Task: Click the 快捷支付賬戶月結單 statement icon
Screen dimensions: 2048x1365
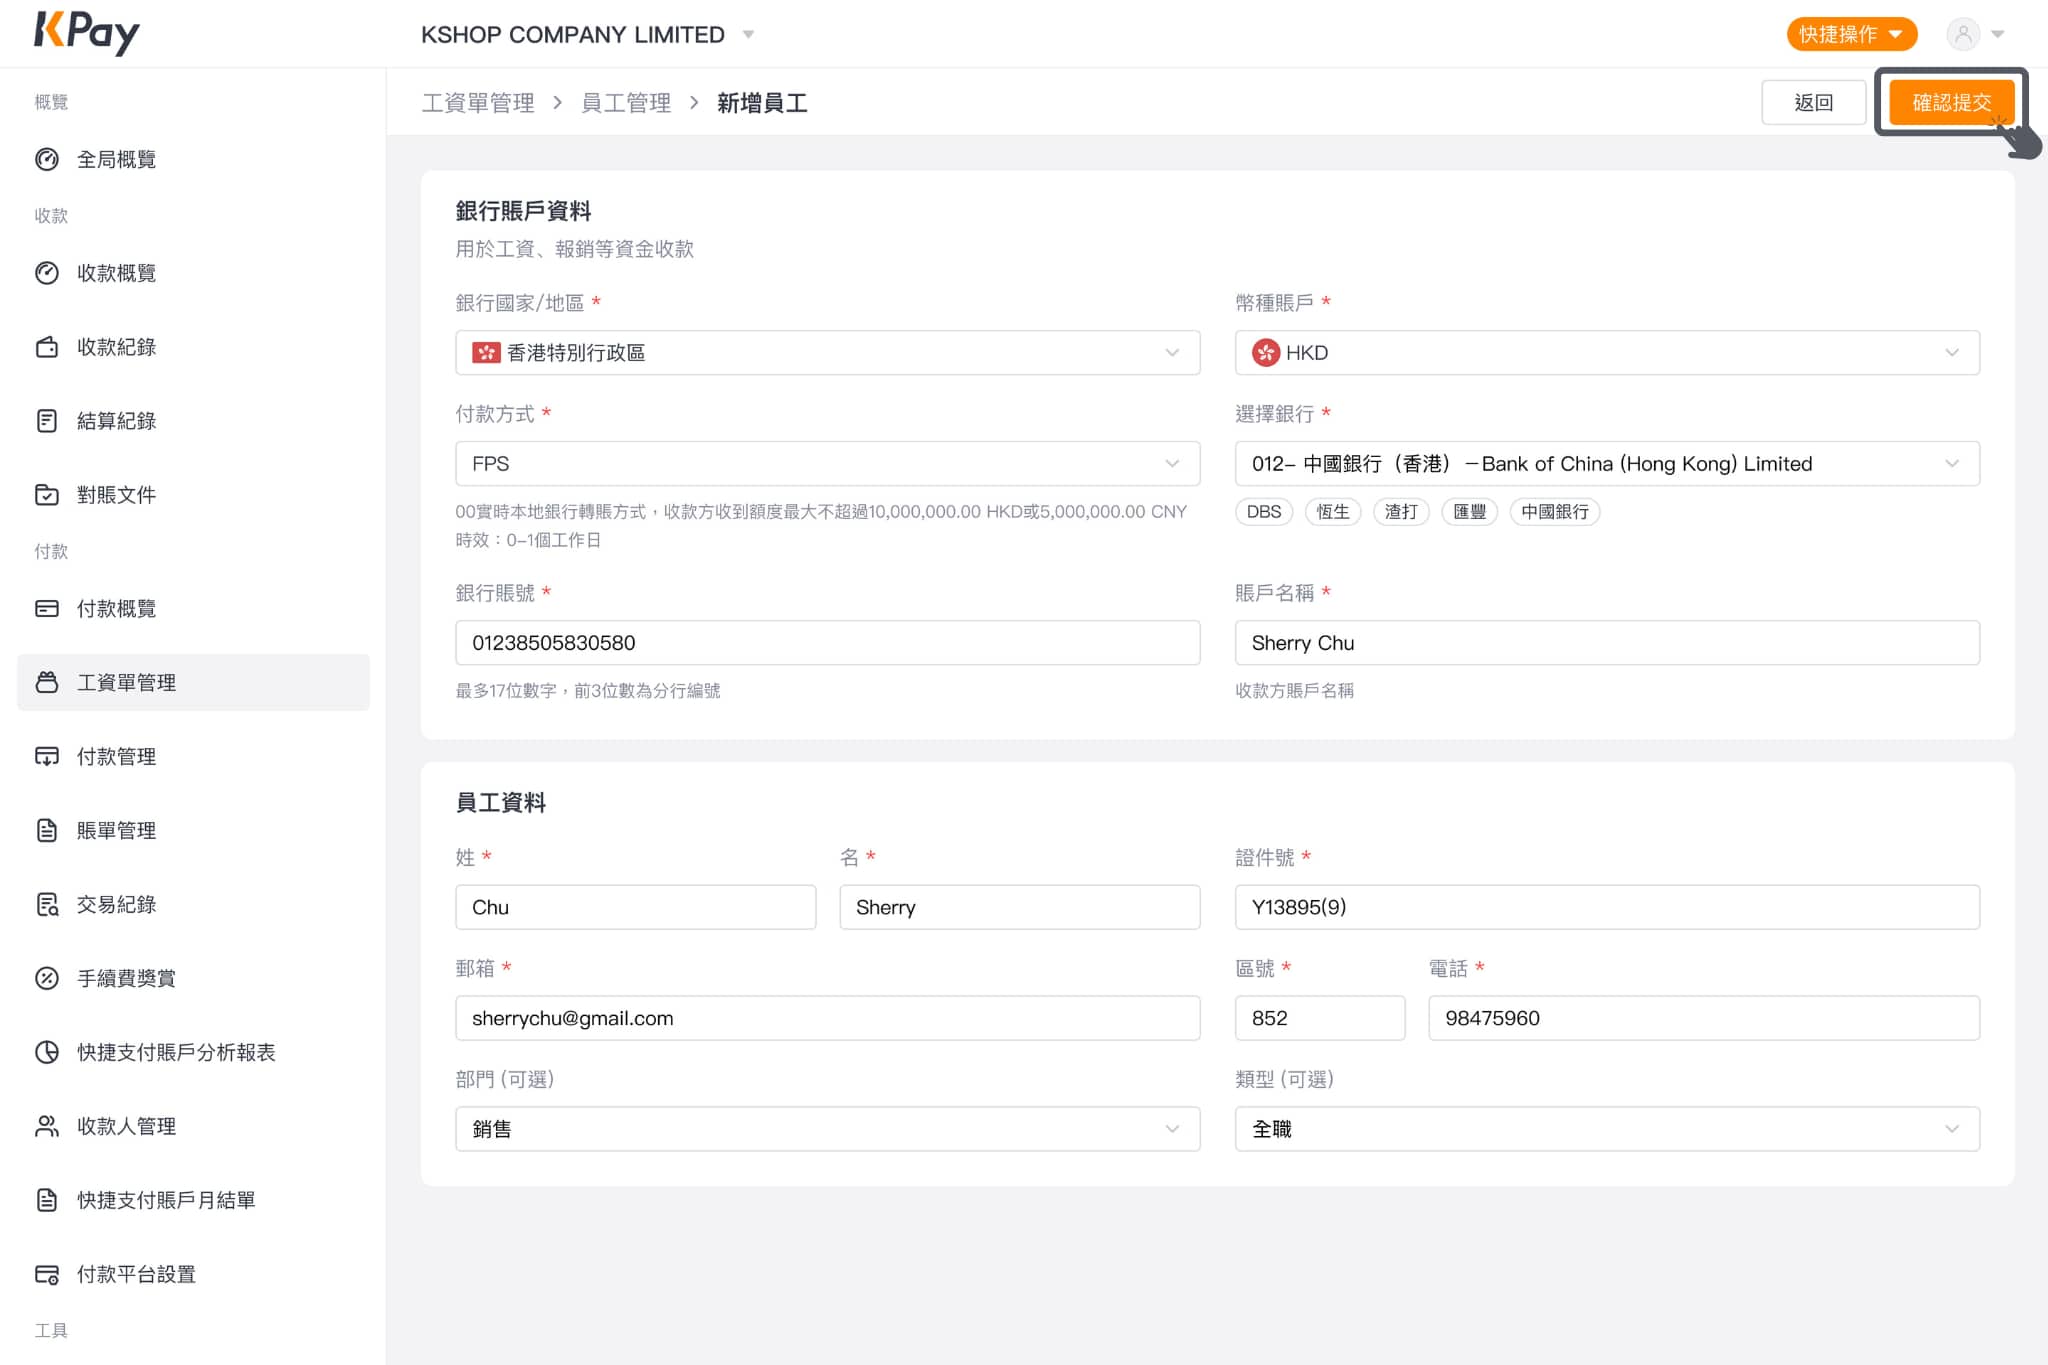Action: pos(47,1200)
